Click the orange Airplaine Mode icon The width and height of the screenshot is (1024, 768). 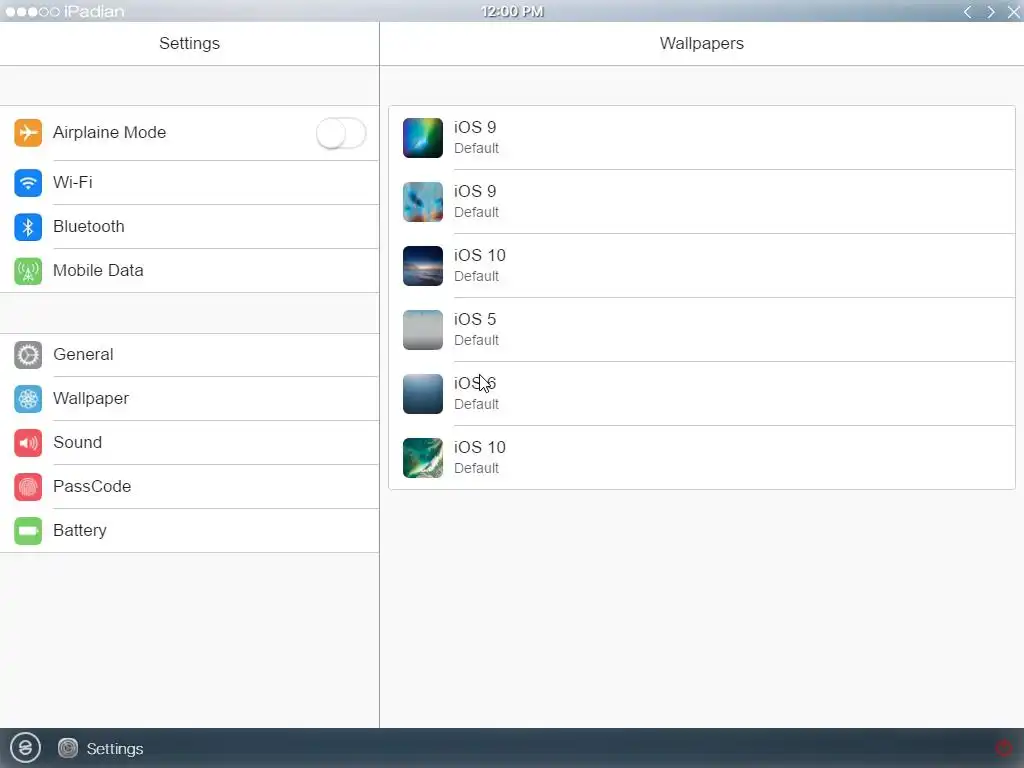pyautogui.click(x=28, y=133)
